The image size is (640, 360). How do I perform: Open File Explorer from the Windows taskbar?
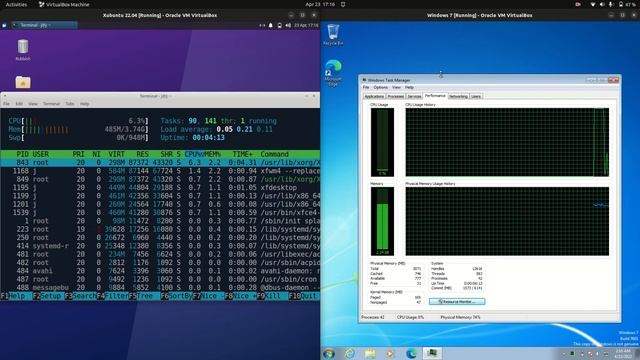(x=370, y=353)
